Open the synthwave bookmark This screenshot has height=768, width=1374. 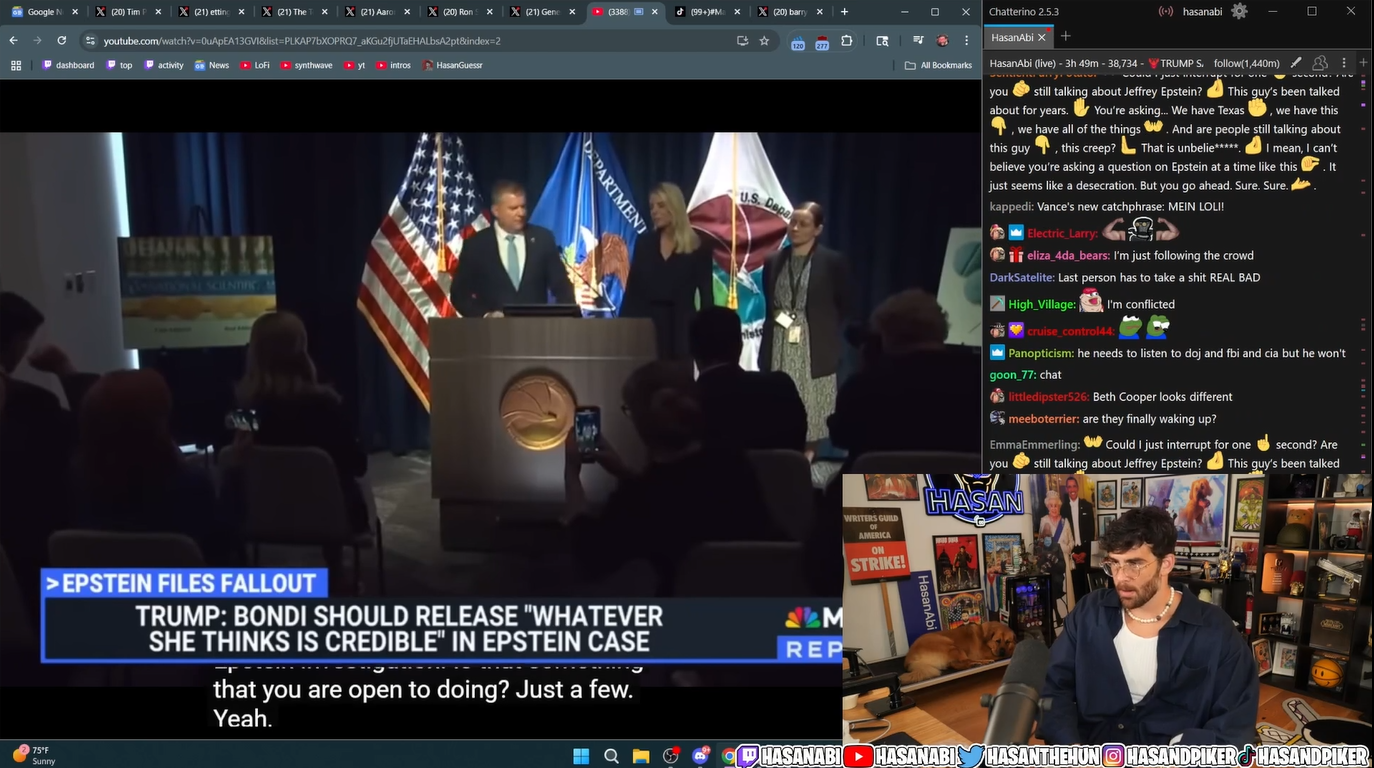[306, 65]
